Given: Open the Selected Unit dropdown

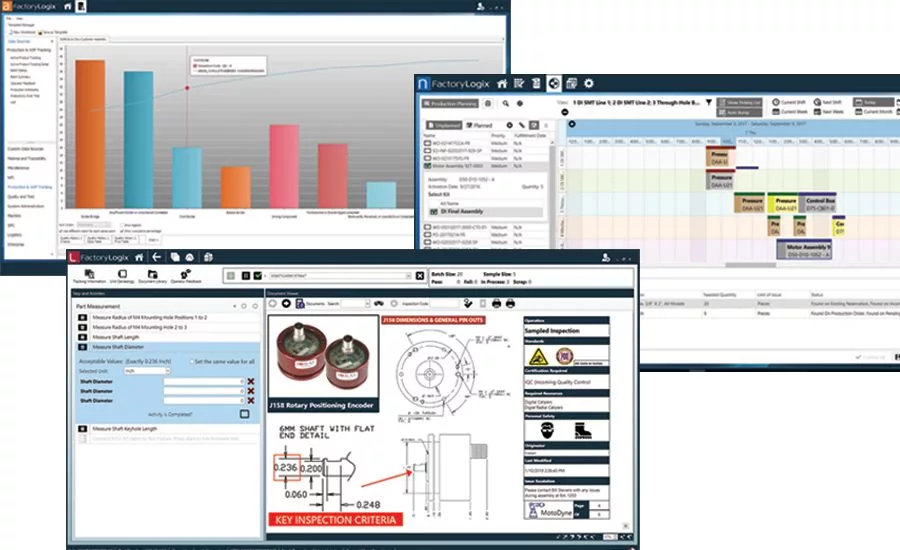Looking at the screenshot, I should 148,371.
